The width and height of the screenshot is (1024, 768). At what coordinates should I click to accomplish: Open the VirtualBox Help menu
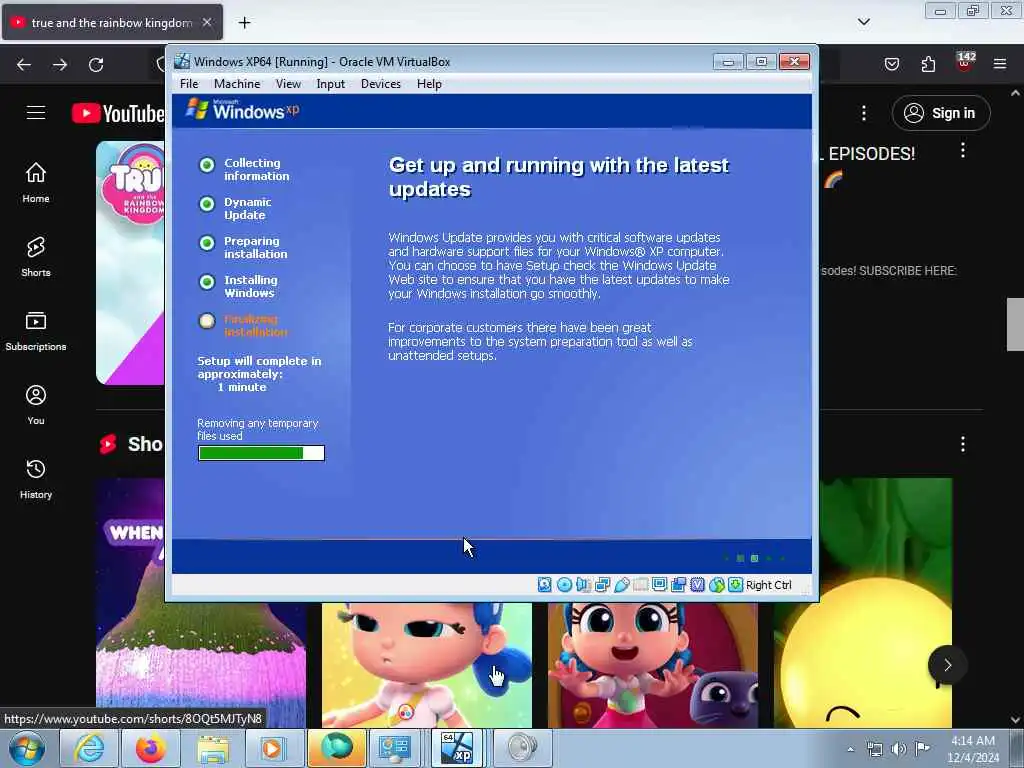(x=429, y=84)
